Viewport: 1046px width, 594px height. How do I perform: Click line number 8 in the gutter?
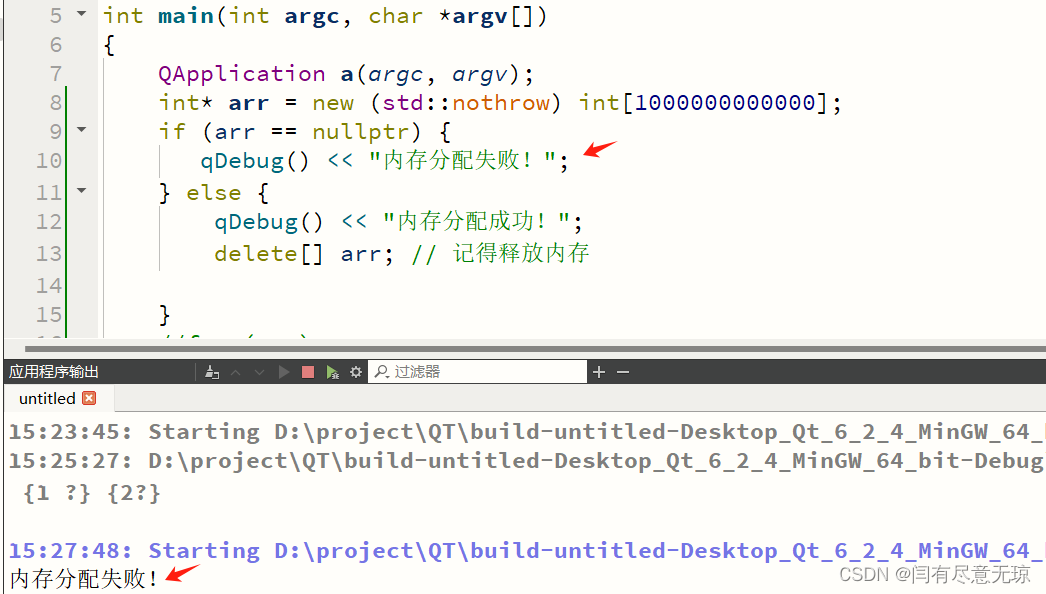[56, 102]
